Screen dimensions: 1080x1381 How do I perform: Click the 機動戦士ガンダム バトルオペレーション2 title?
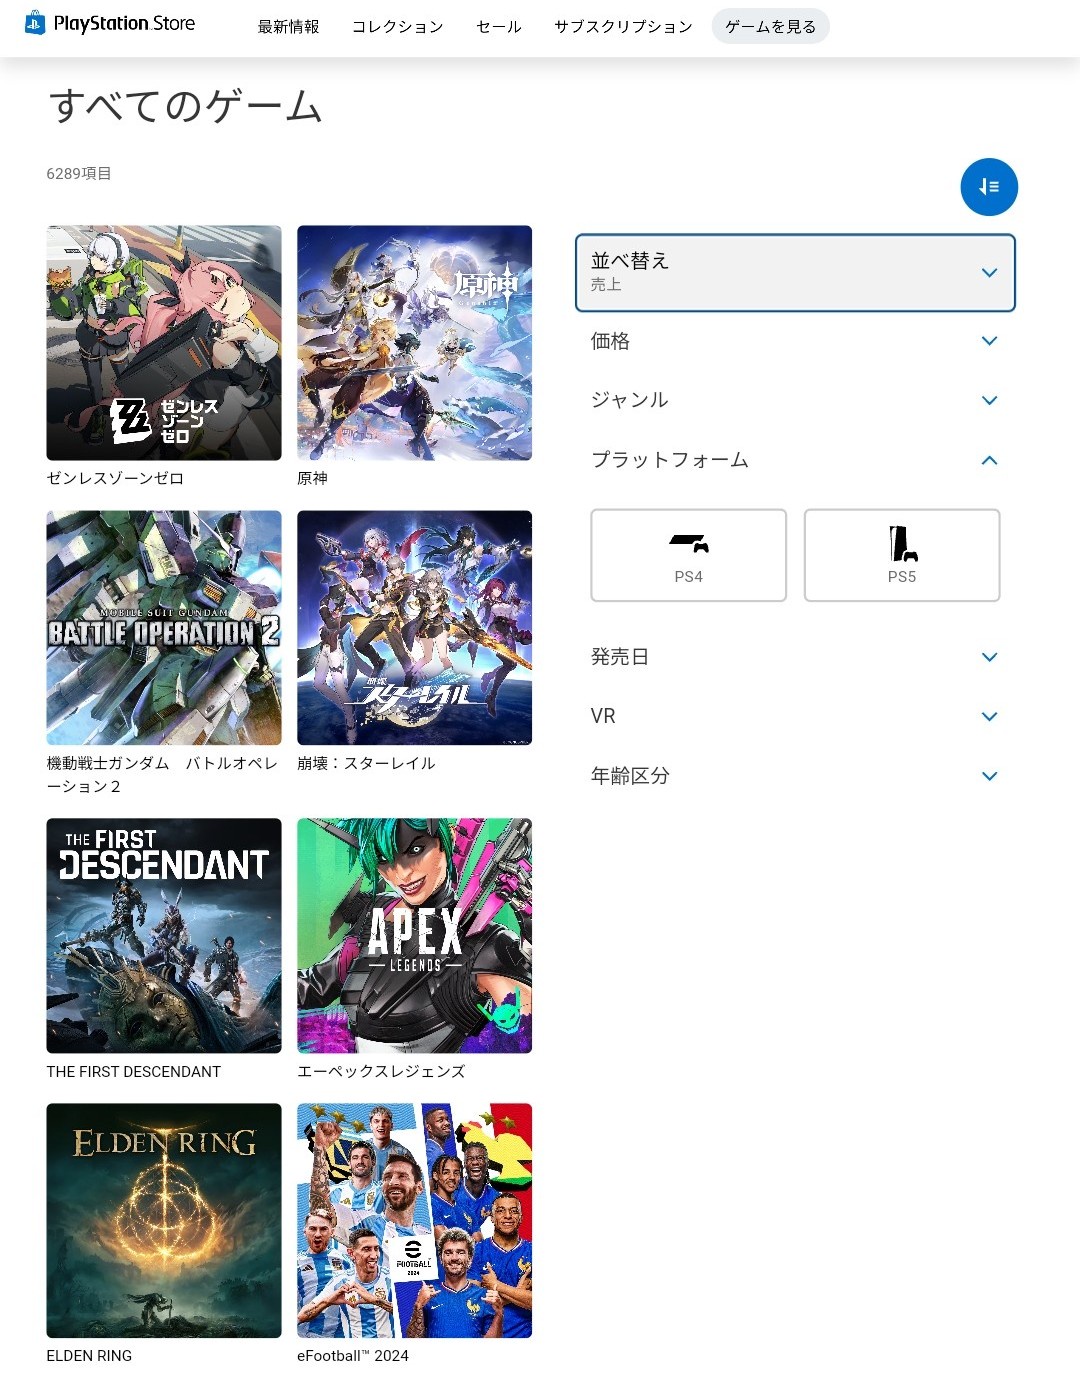pos(162,775)
